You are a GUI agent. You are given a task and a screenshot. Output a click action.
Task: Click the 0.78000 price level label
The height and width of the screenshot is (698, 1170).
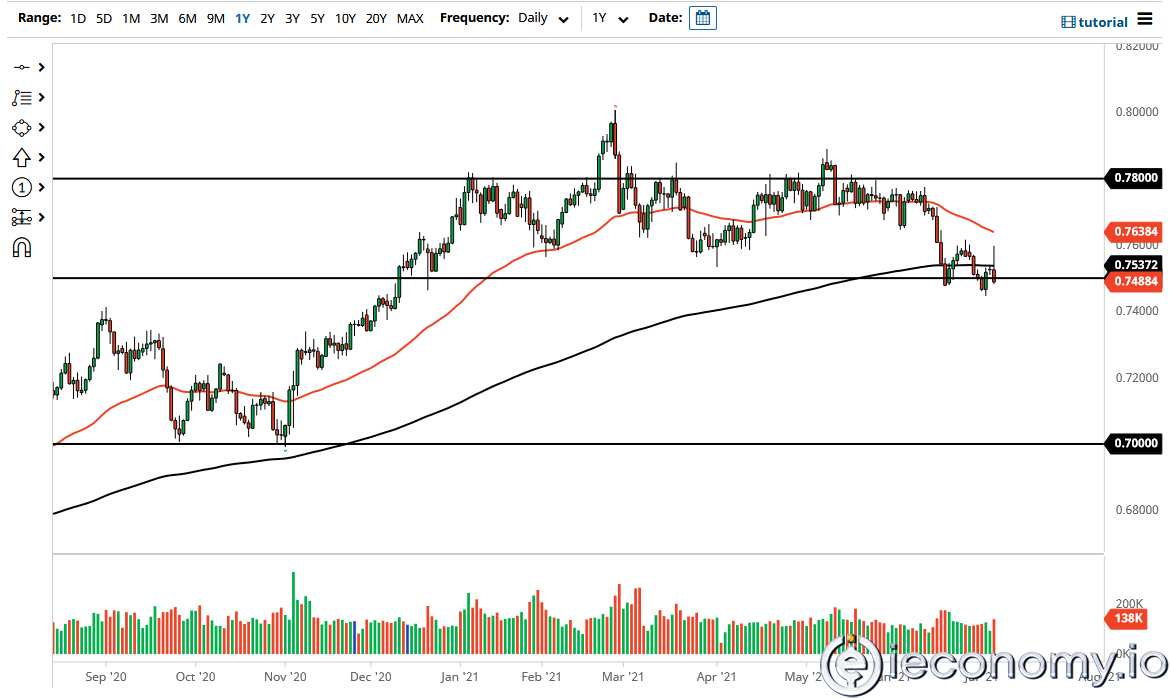[x=1134, y=179]
